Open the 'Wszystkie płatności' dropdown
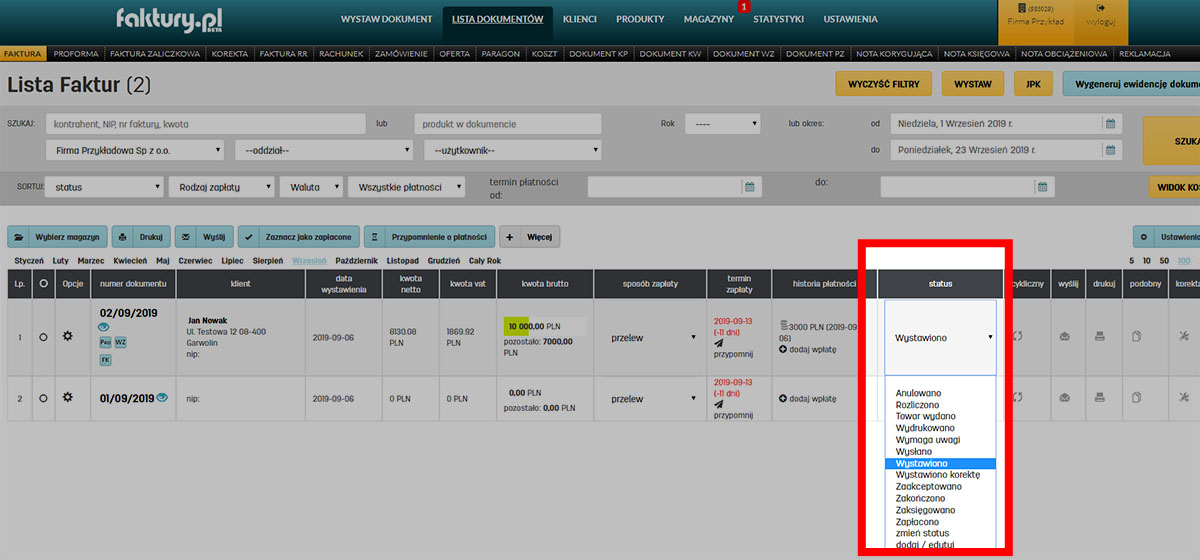1200x560 pixels. (407, 187)
